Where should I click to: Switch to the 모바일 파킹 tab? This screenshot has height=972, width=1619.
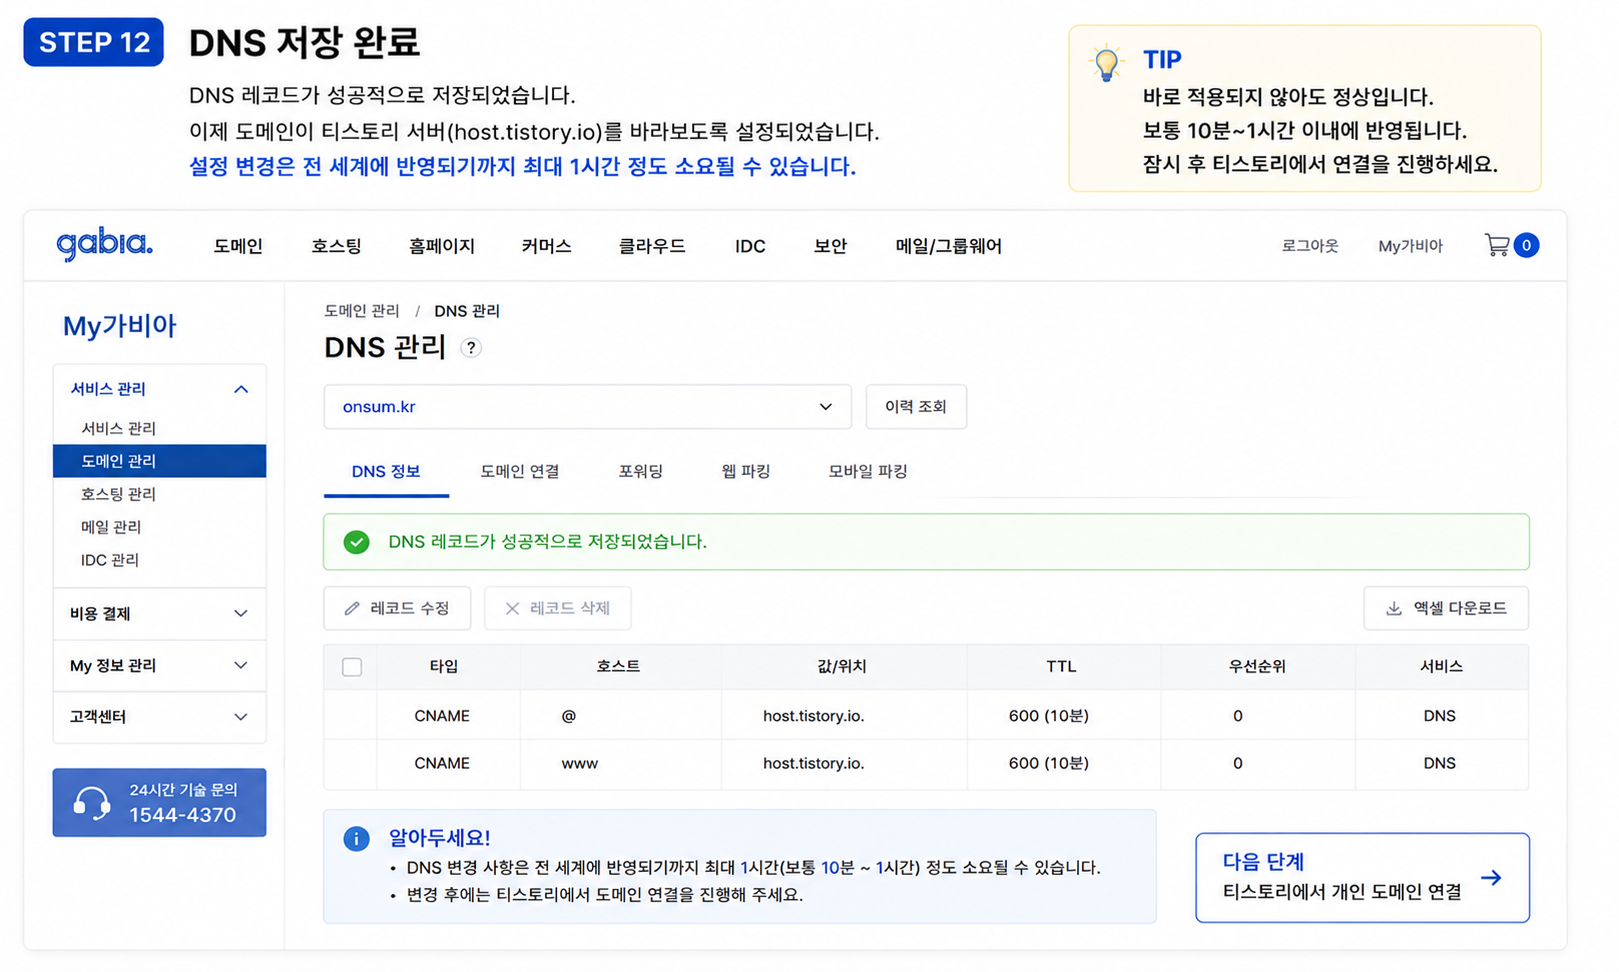(868, 472)
